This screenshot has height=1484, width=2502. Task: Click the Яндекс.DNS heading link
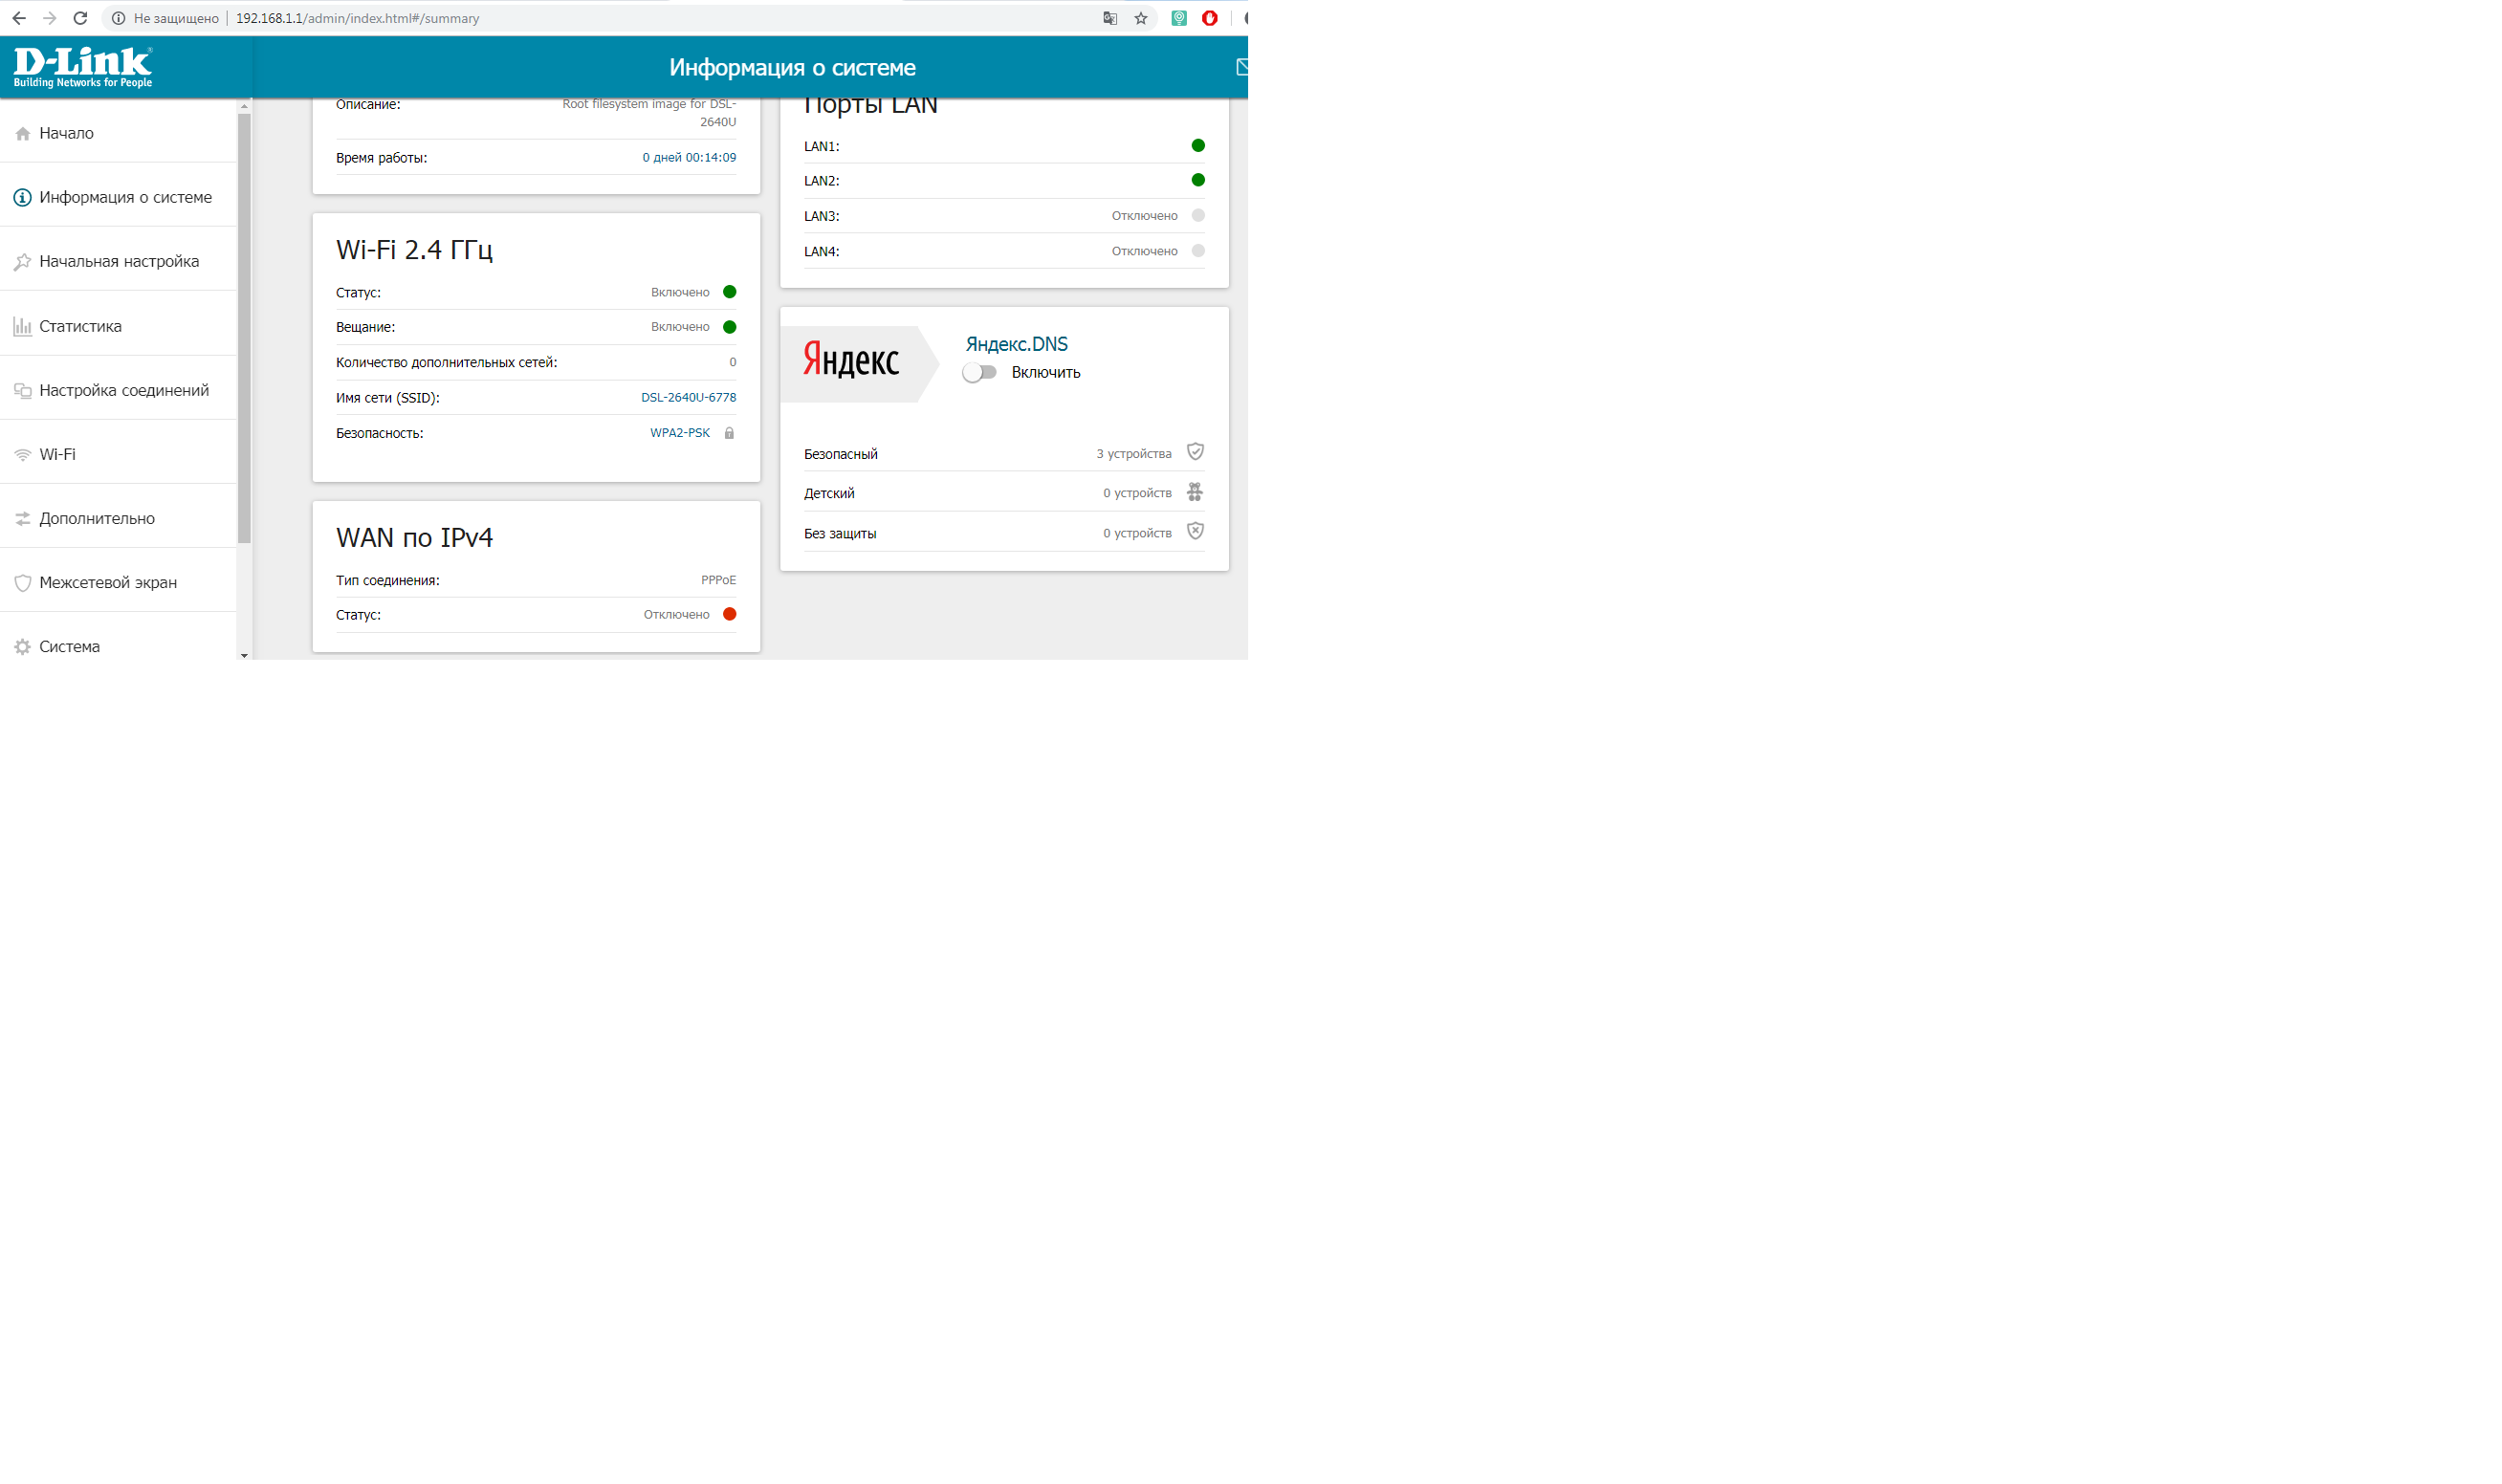pos(1016,344)
